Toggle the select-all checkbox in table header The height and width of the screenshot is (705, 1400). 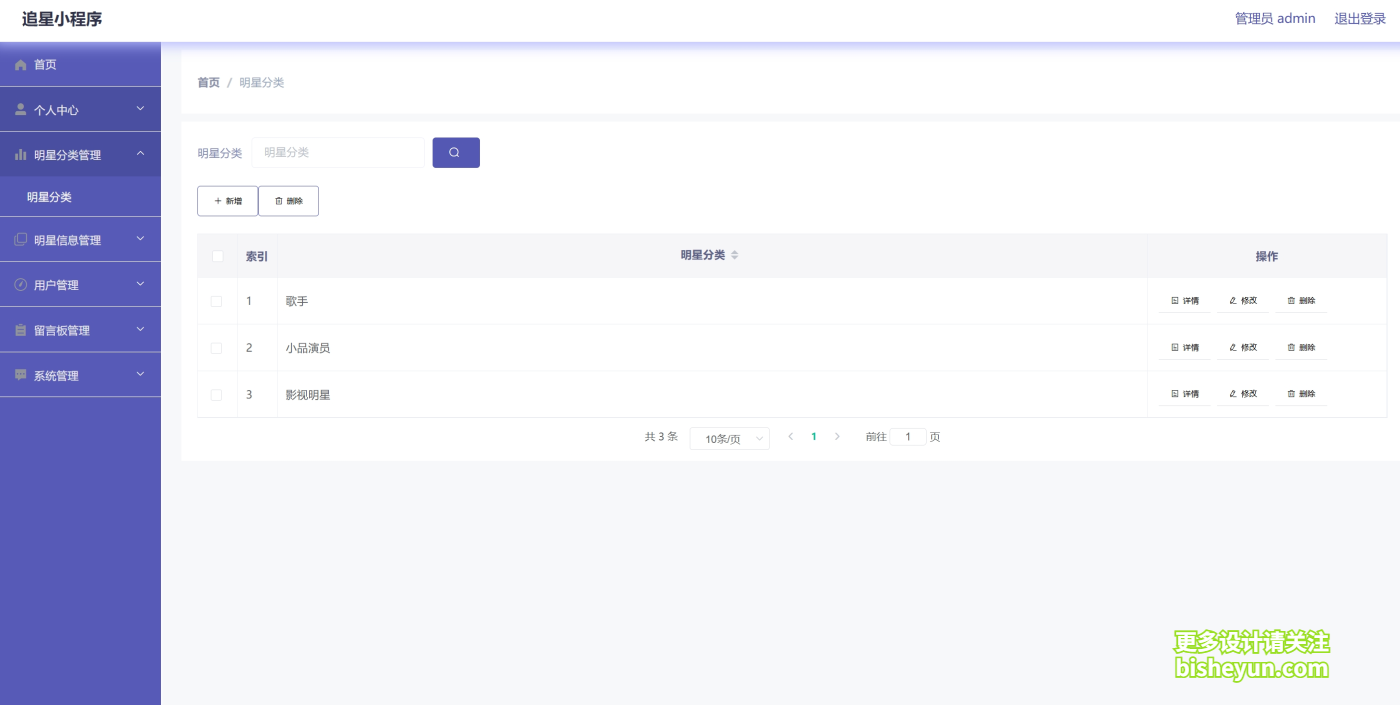[x=217, y=256]
